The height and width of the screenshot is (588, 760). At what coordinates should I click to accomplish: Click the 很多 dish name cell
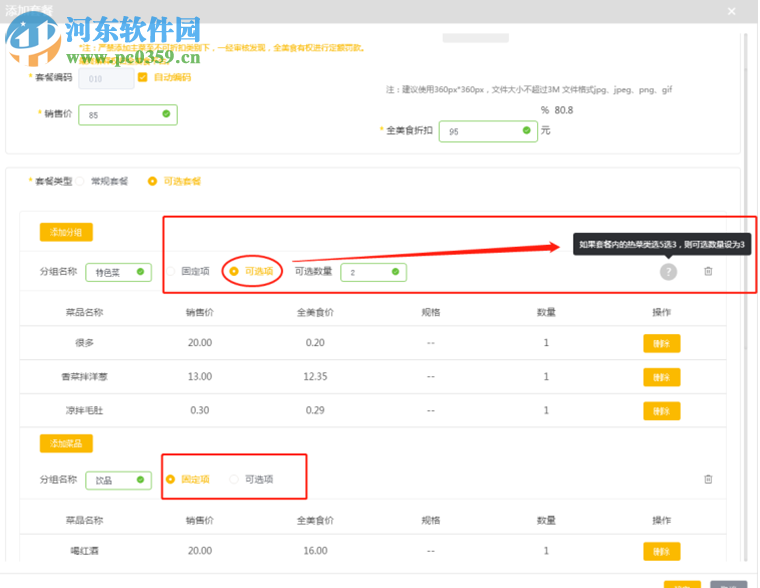[x=84, y=343]
